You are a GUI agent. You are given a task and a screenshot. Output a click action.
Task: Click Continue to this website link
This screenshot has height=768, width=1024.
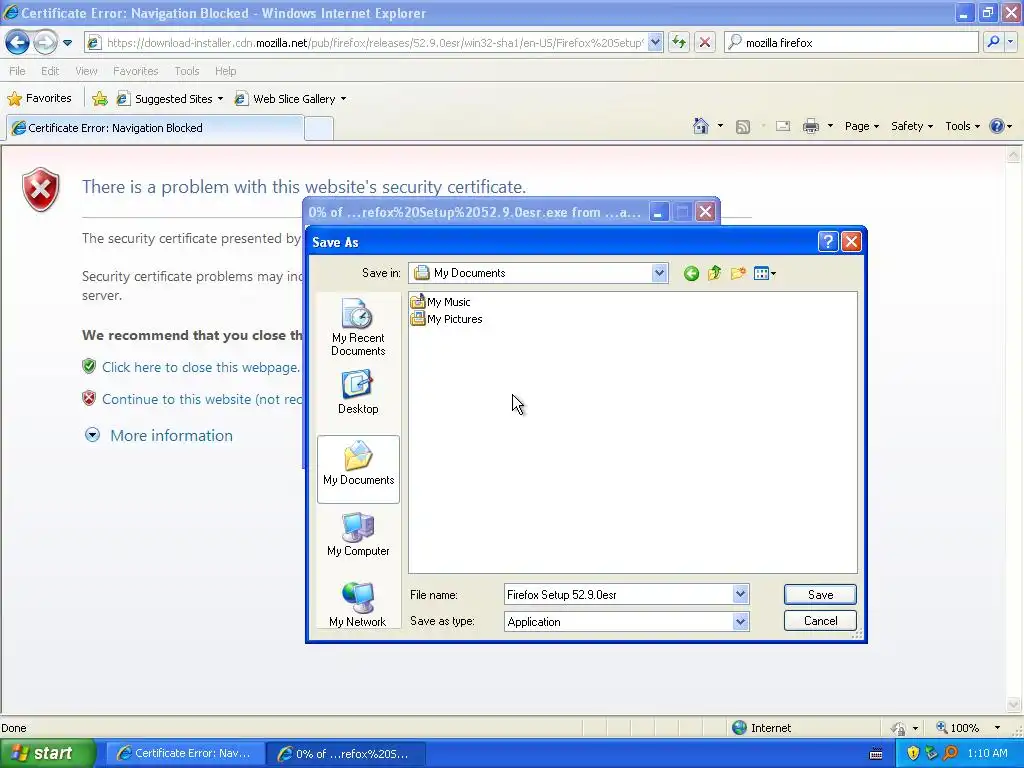(202, 399)
